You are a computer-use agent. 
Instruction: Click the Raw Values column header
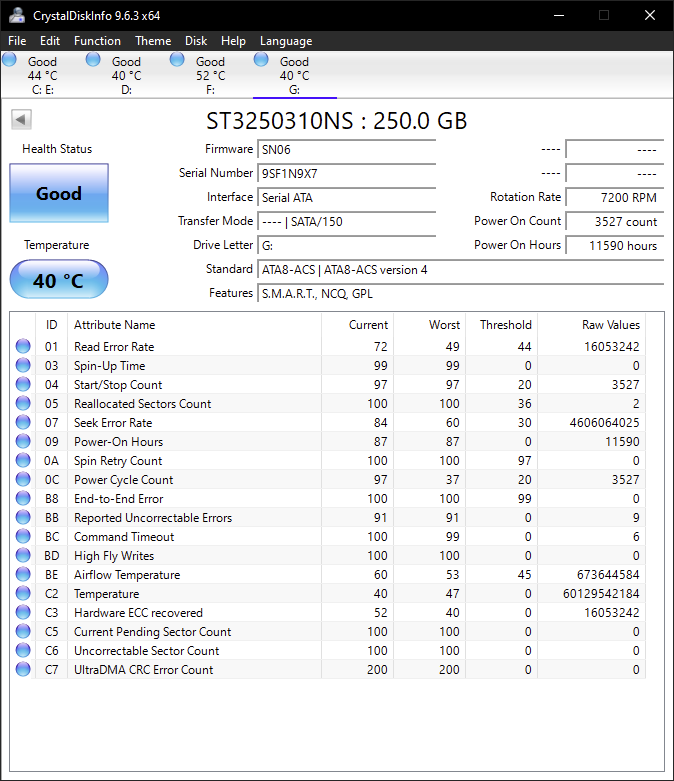tap(591, 325)
